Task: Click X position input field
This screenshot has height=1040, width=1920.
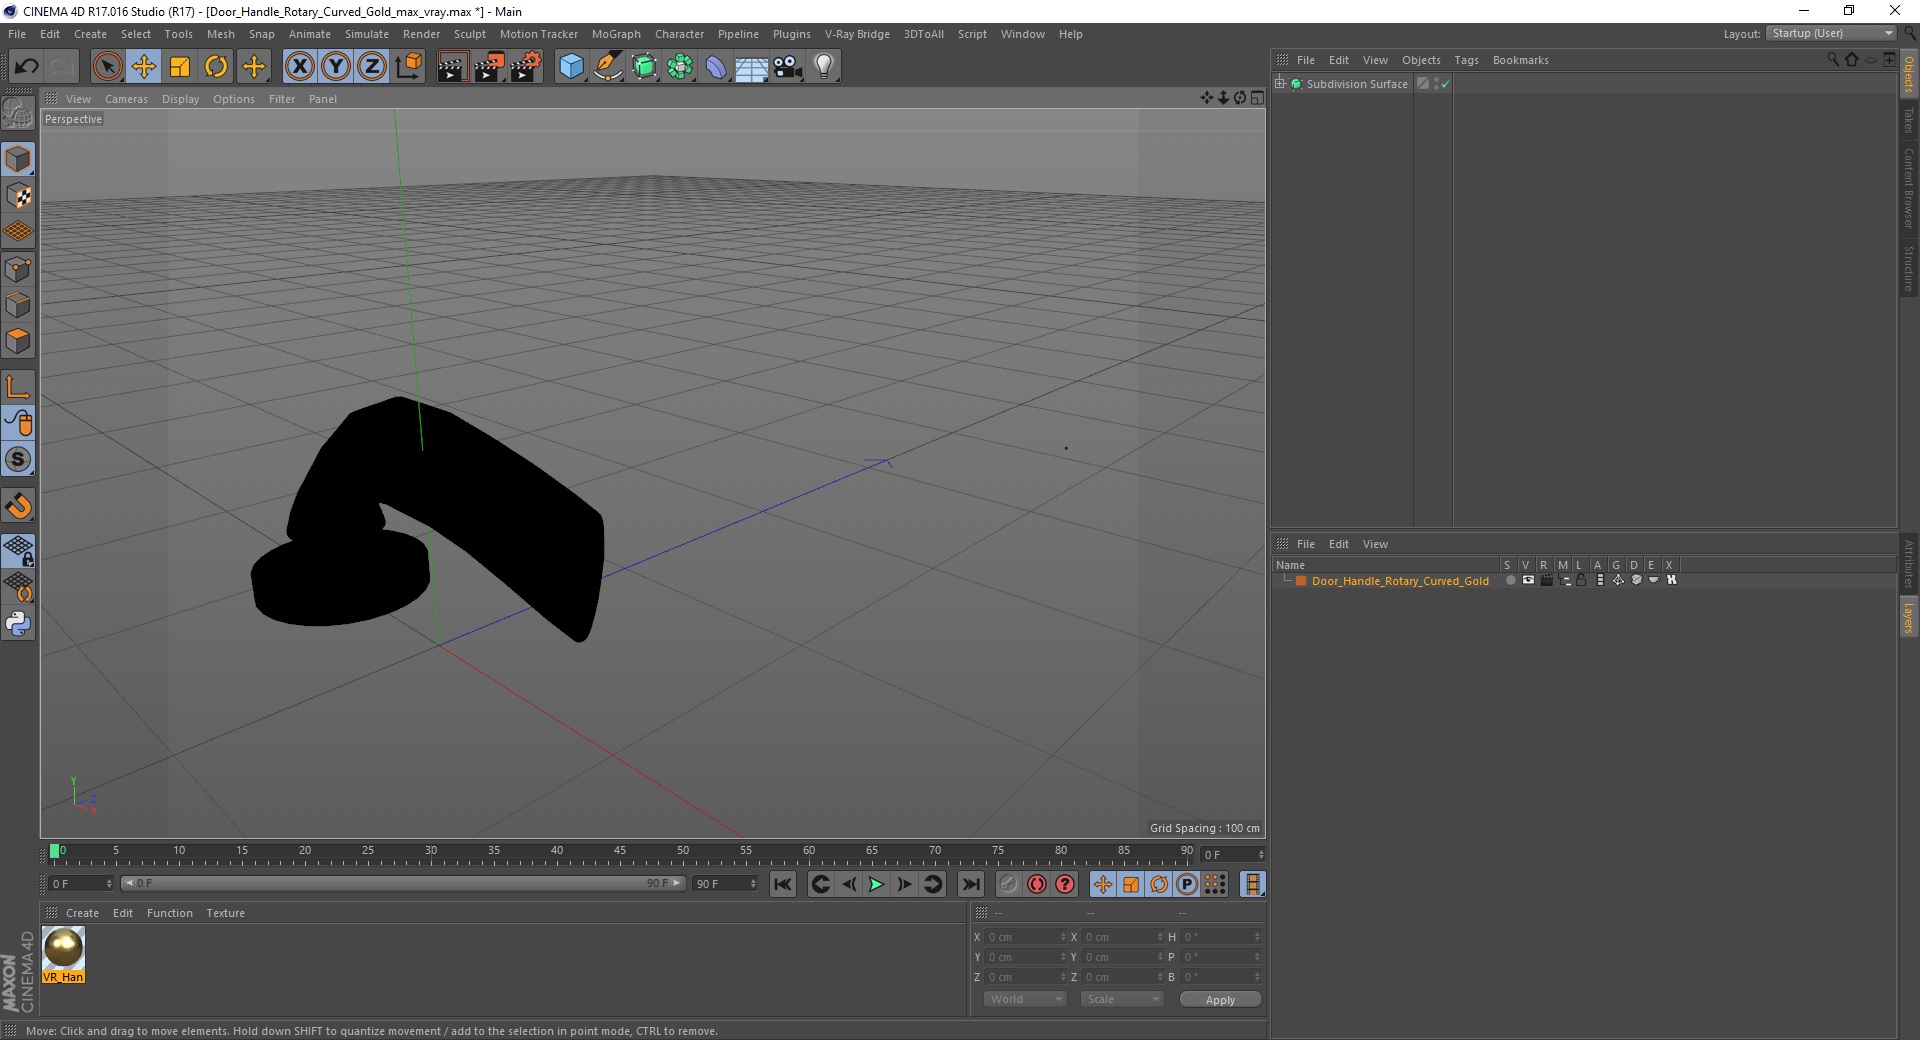Action: (1026, 937)
